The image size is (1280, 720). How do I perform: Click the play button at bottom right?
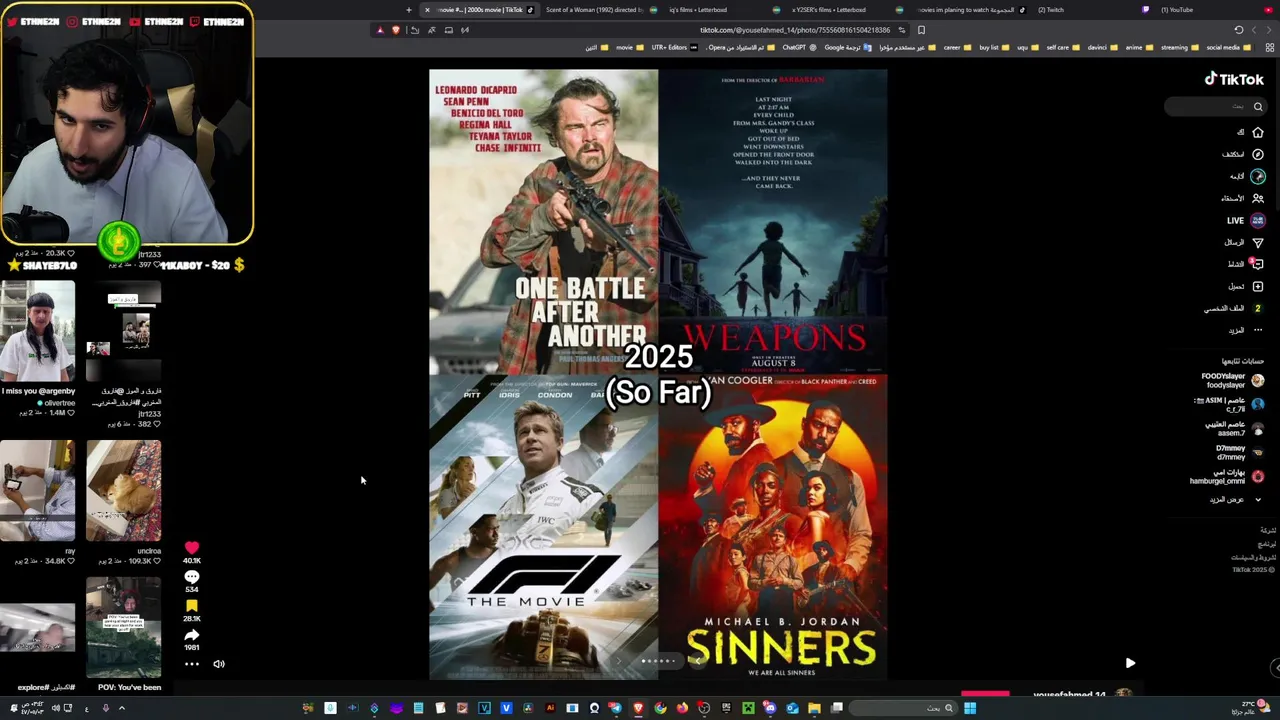click(1130, 663)
